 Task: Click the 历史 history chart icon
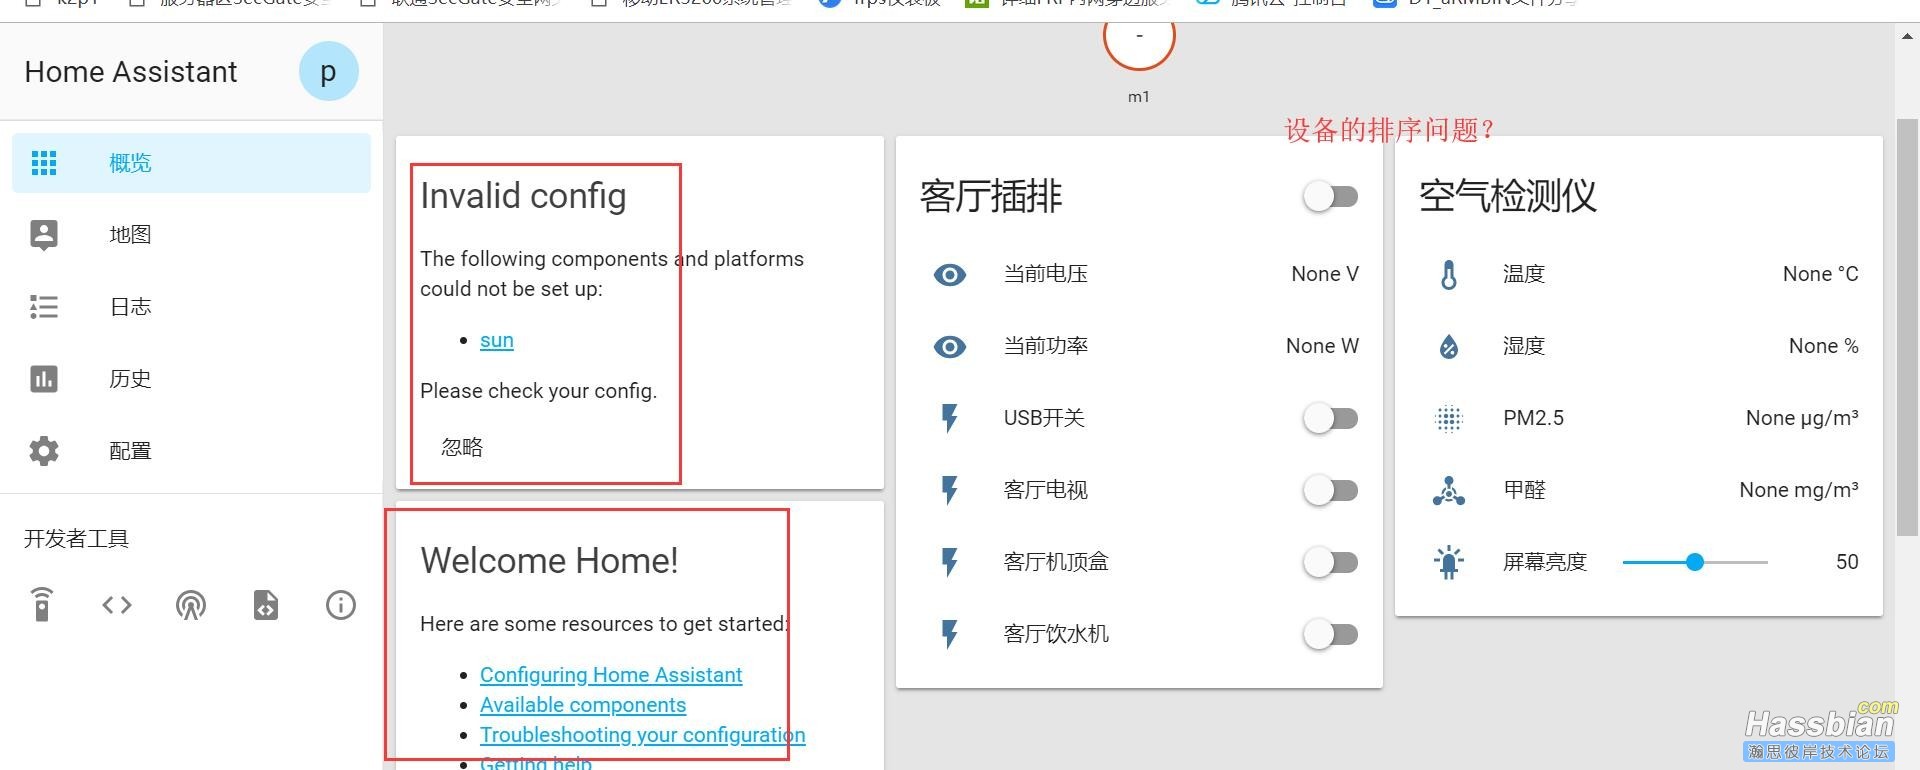click(x=44, y=379)
